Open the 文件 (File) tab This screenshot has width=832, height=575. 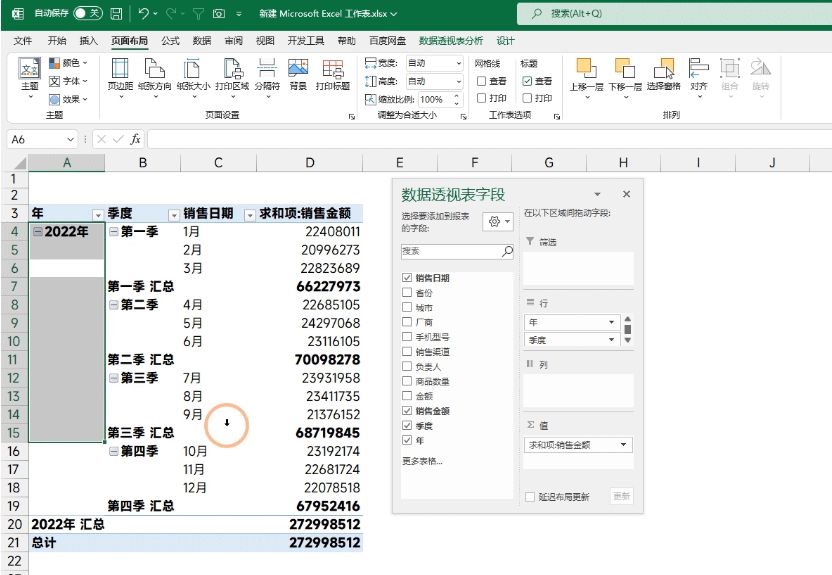click(x=22, y=41)
